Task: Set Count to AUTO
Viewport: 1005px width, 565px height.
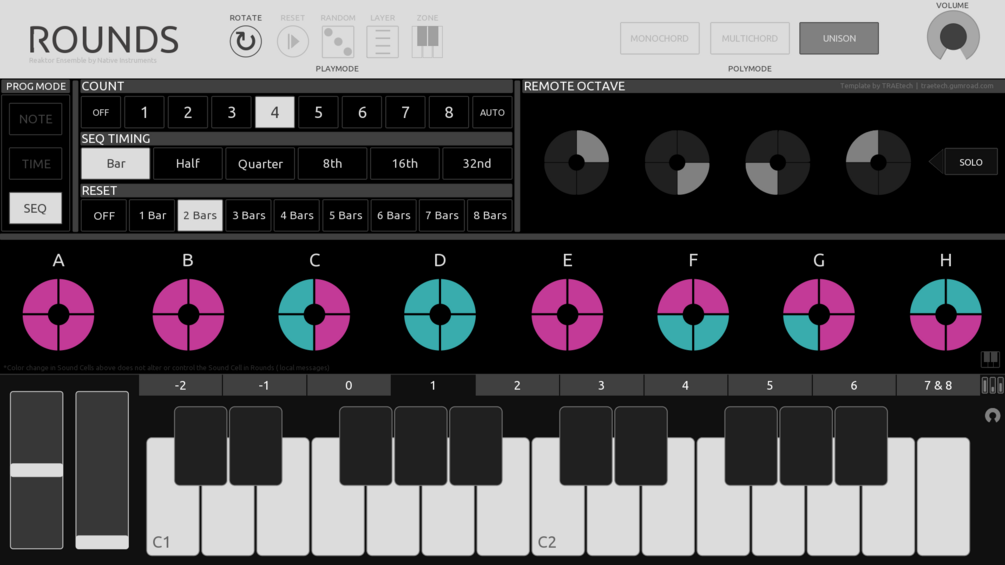Action: tap(492, 112)
